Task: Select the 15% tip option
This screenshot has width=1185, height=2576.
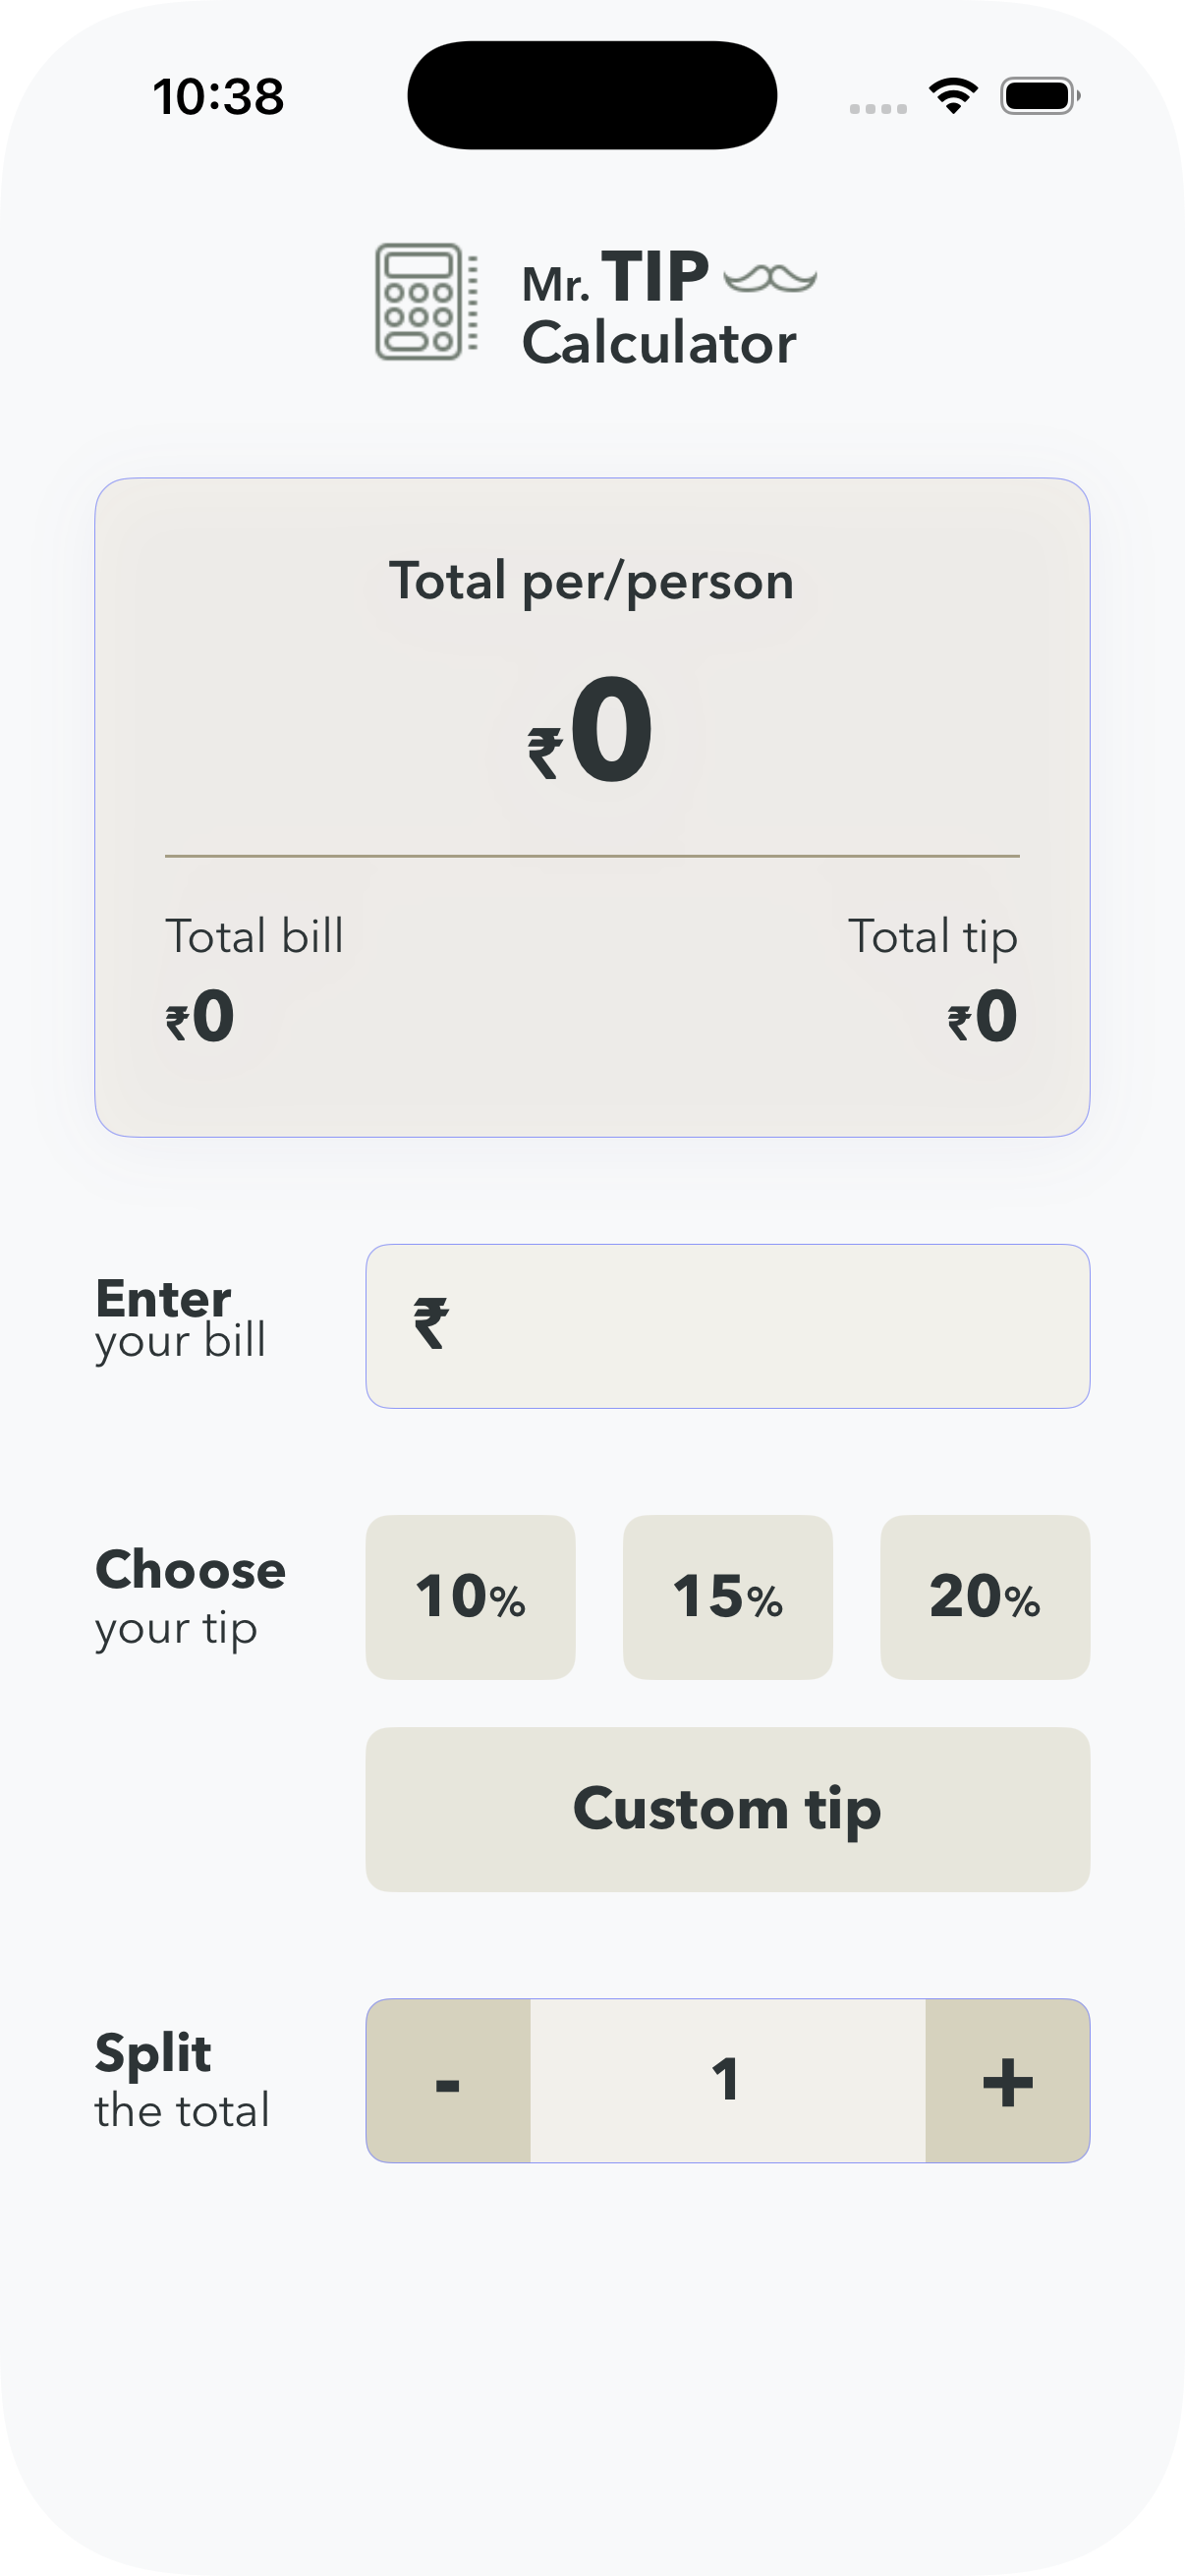Action: (727, 1596)
